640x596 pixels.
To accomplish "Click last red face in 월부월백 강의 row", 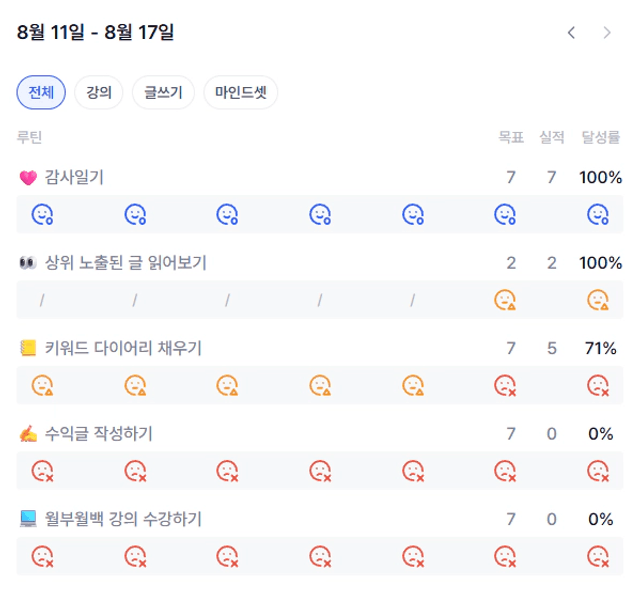I will 598,556.
